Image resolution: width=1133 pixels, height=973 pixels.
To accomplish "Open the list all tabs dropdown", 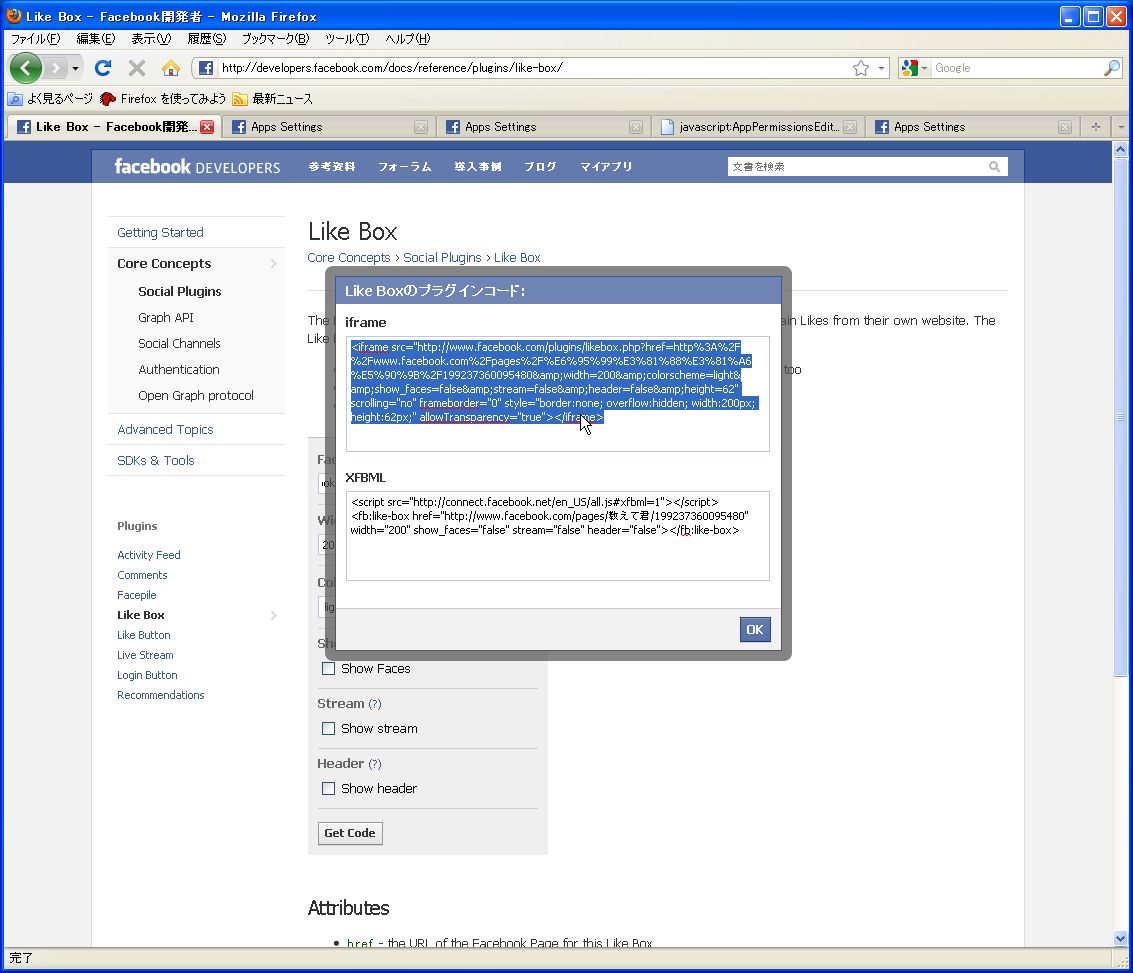I will [1121, 127].
